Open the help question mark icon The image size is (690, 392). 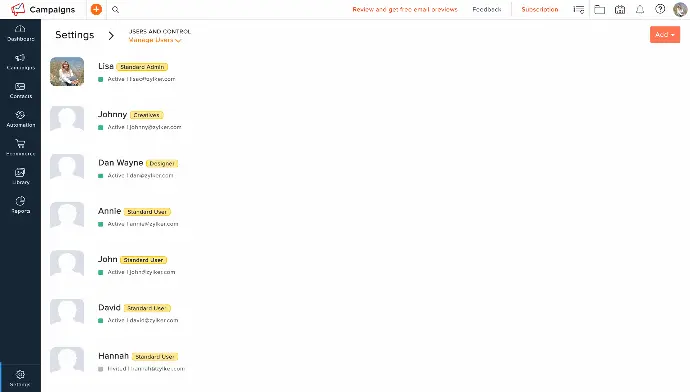click(x=660, y=9)
